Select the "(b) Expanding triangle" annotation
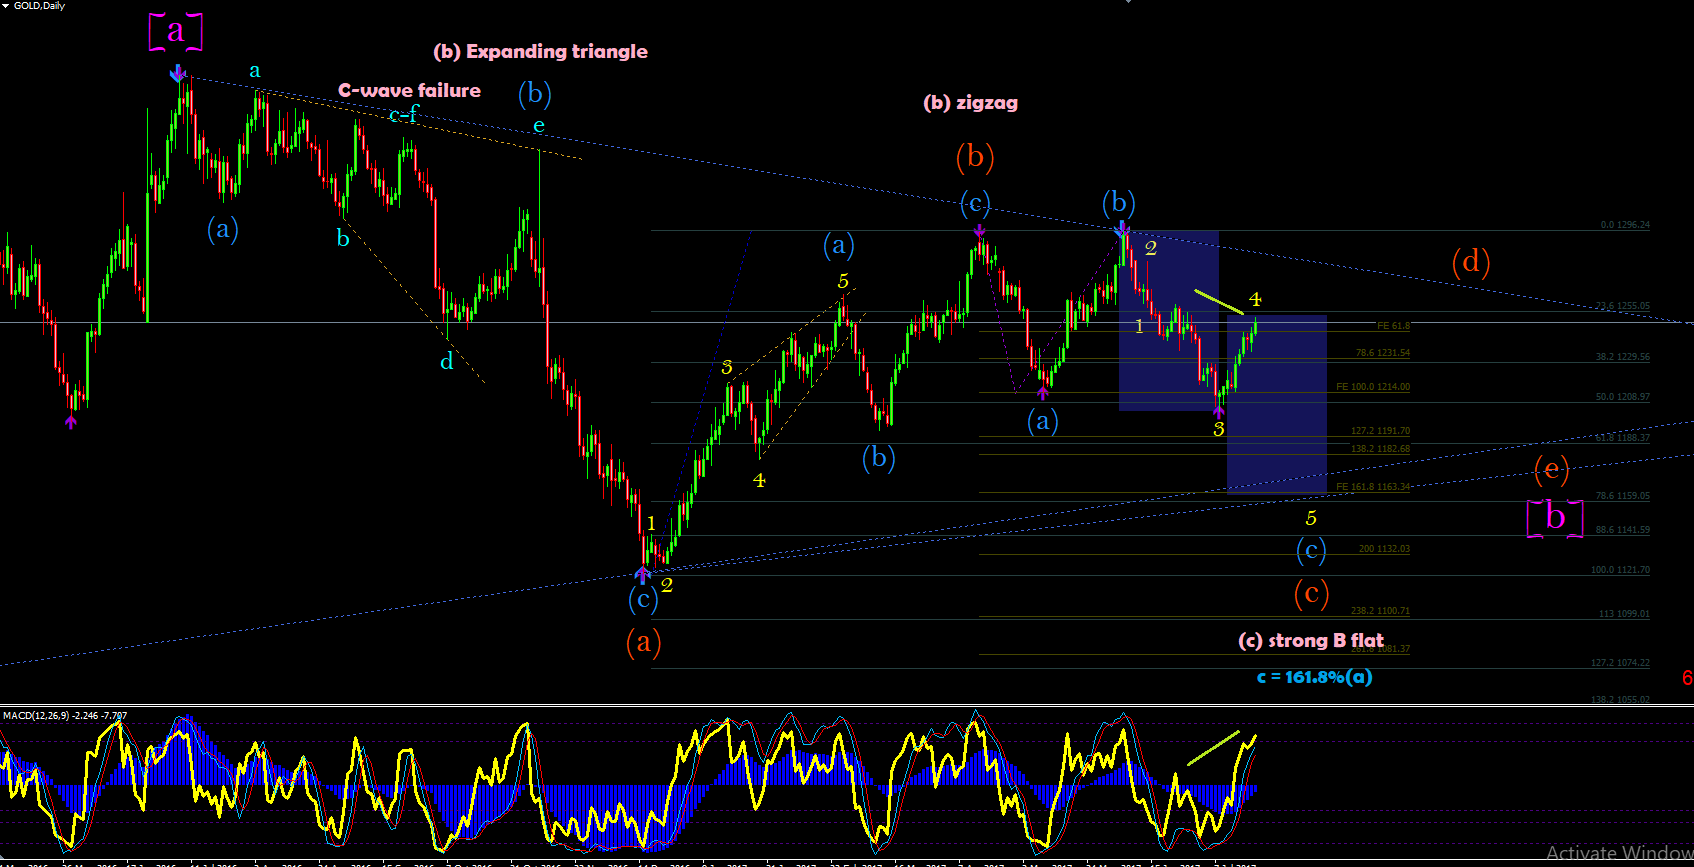Viewport: 1694px width, 867px height. coord(540,51)
